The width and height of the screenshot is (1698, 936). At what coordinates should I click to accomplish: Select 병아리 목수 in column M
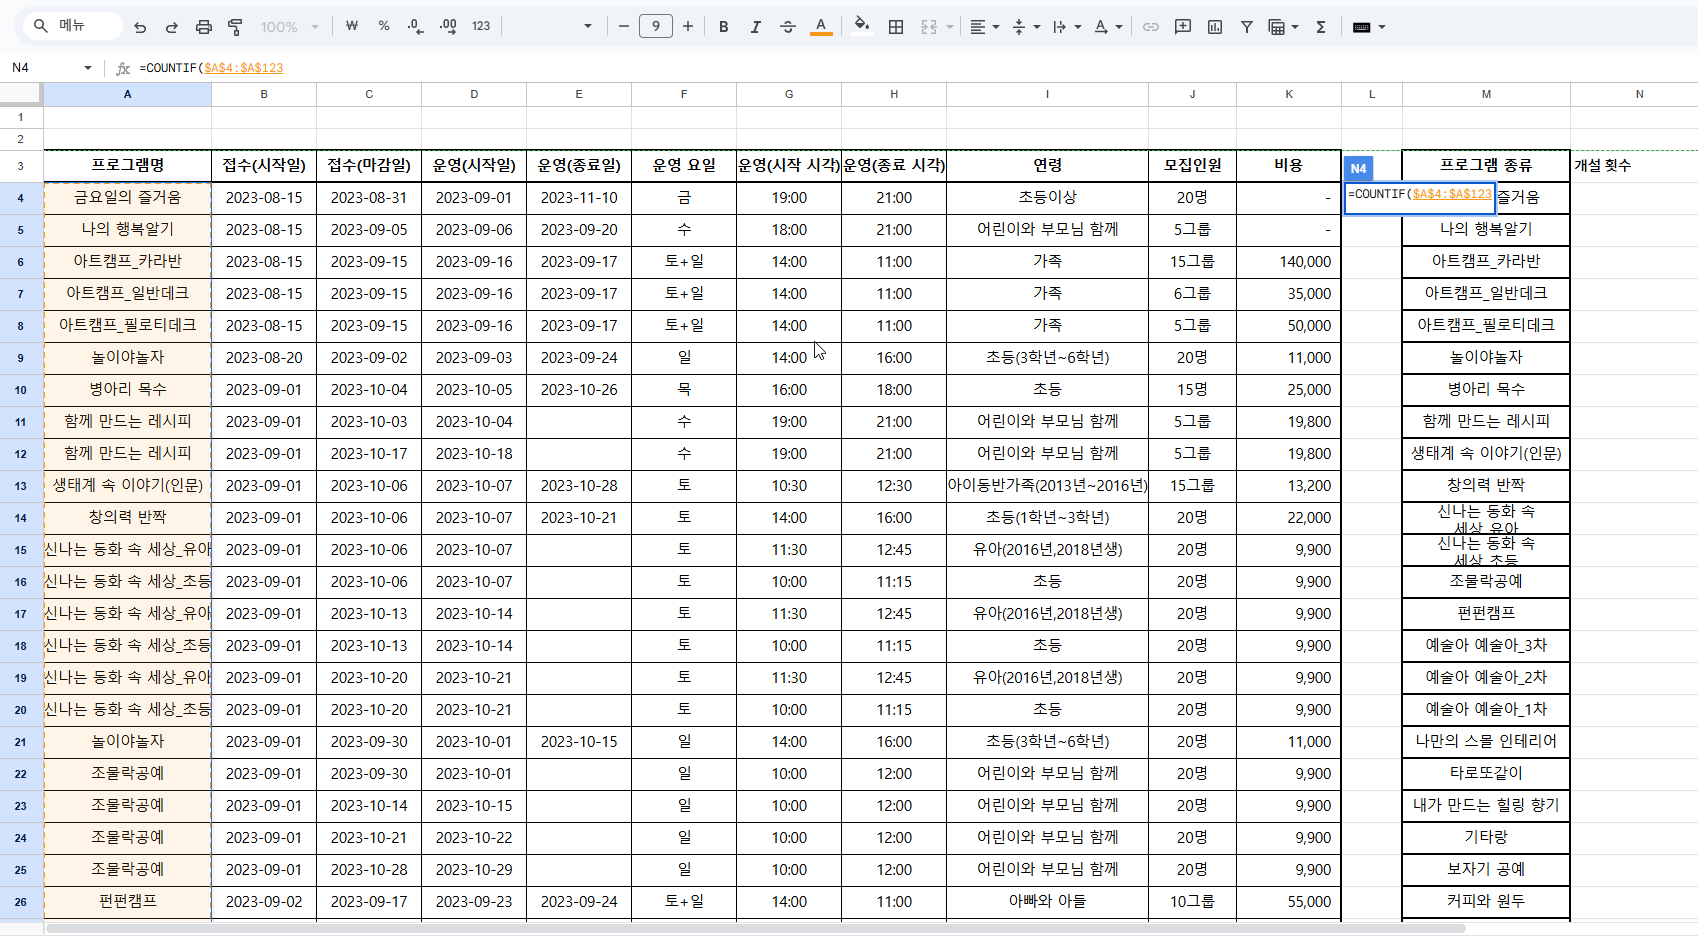point(1486,390)
